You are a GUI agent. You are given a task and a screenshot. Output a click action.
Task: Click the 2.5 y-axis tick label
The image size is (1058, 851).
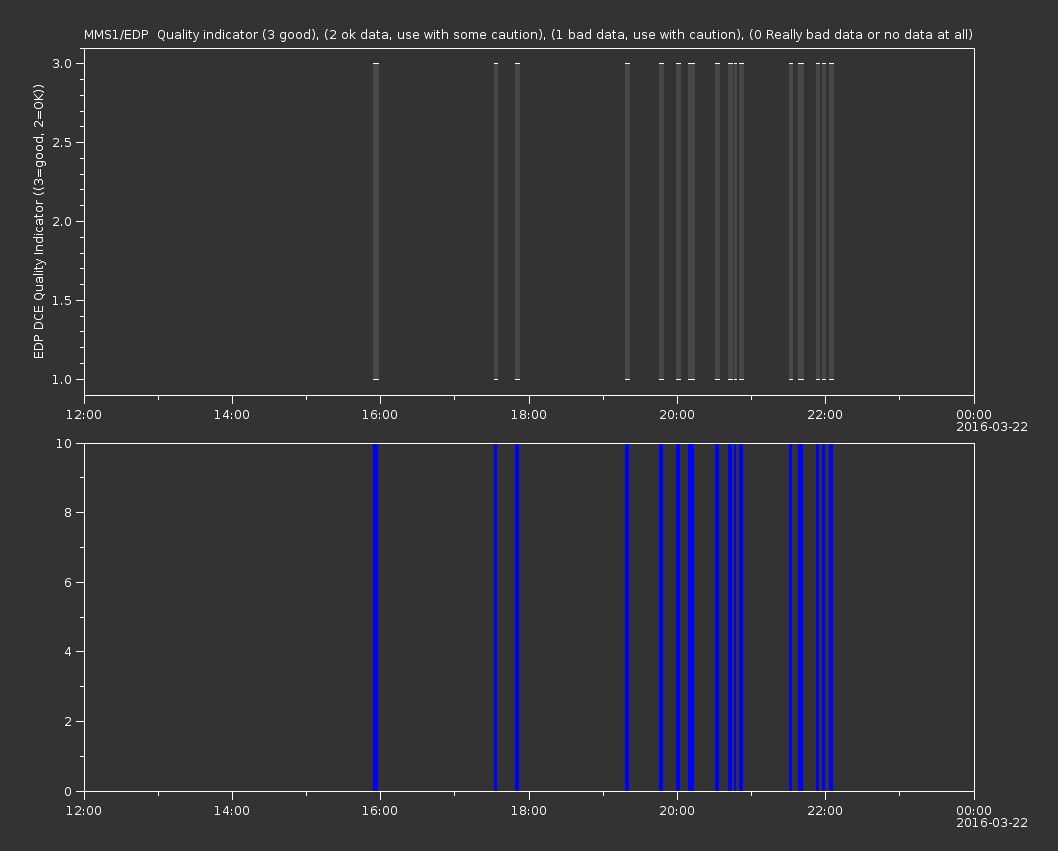61,142
